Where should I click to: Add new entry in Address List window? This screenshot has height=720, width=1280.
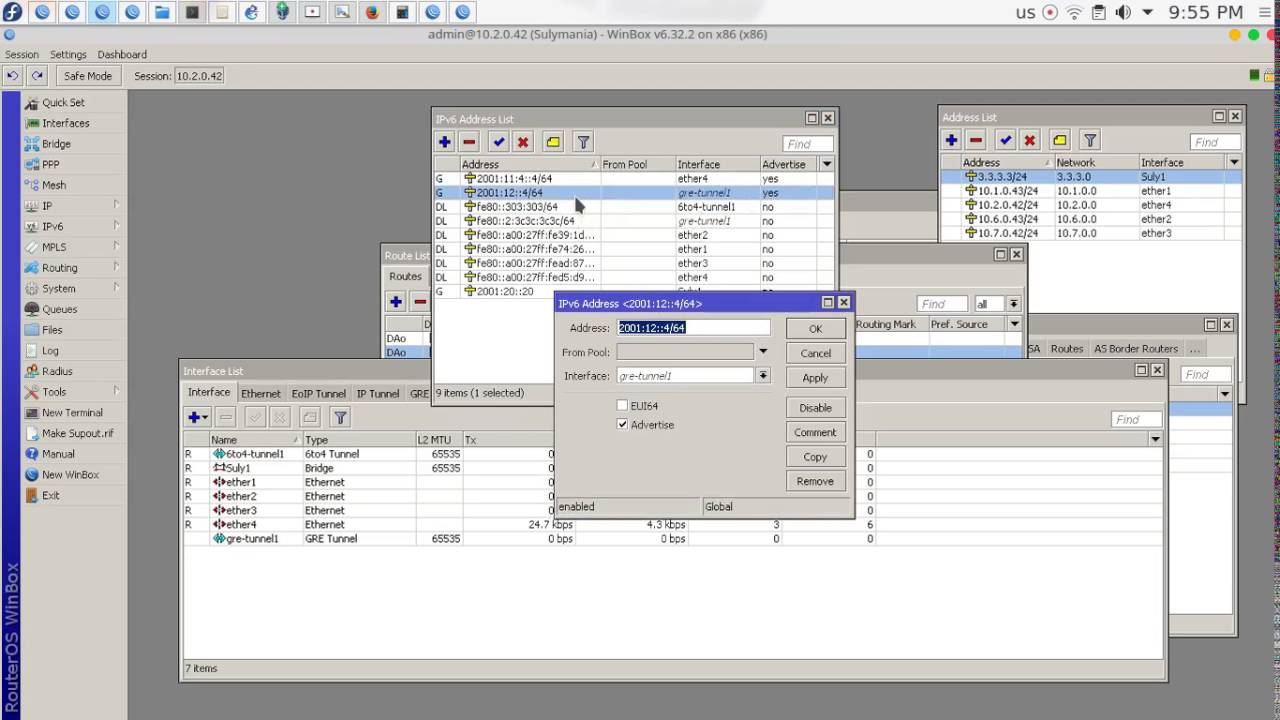[952, 140]
